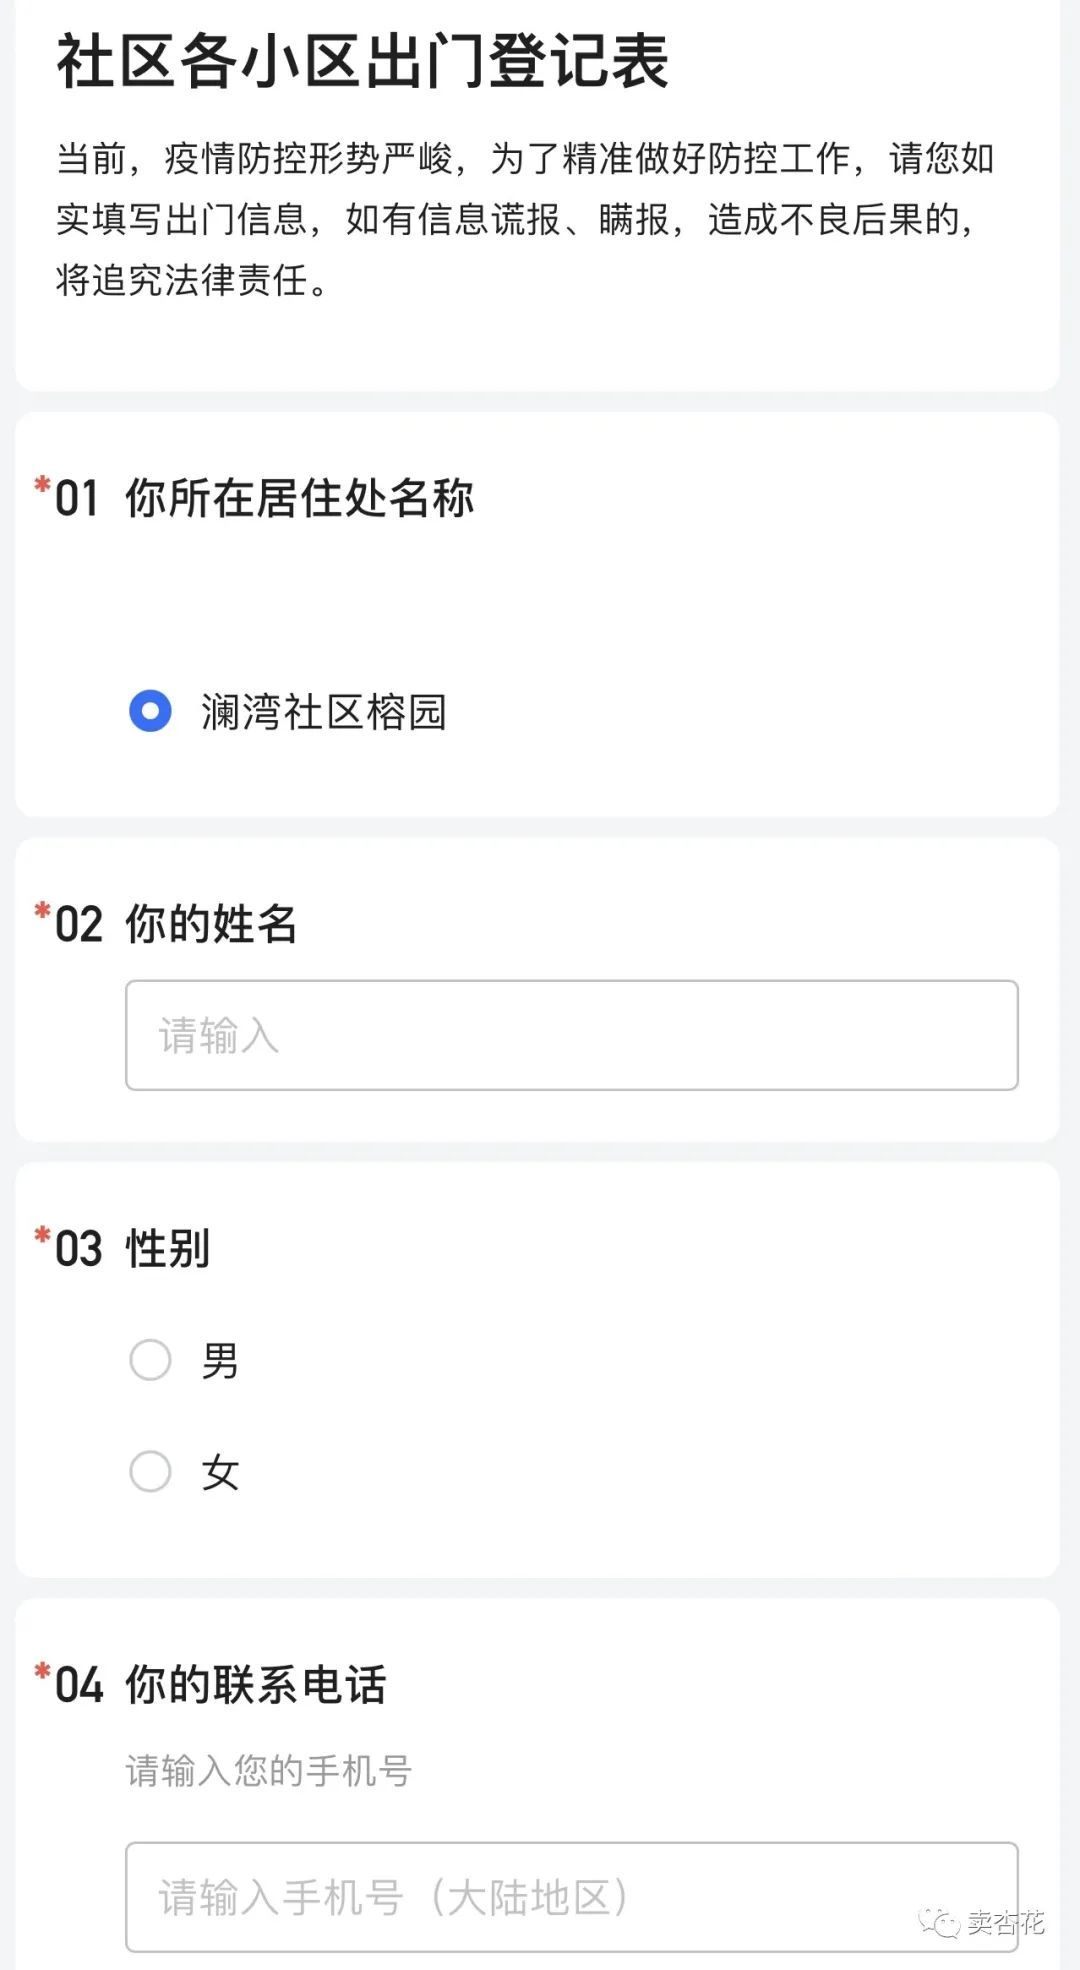Viewport: 1080px width, 1970px height.
Task: Choose the 女 gender radio circle
Action: (150, 1472)
